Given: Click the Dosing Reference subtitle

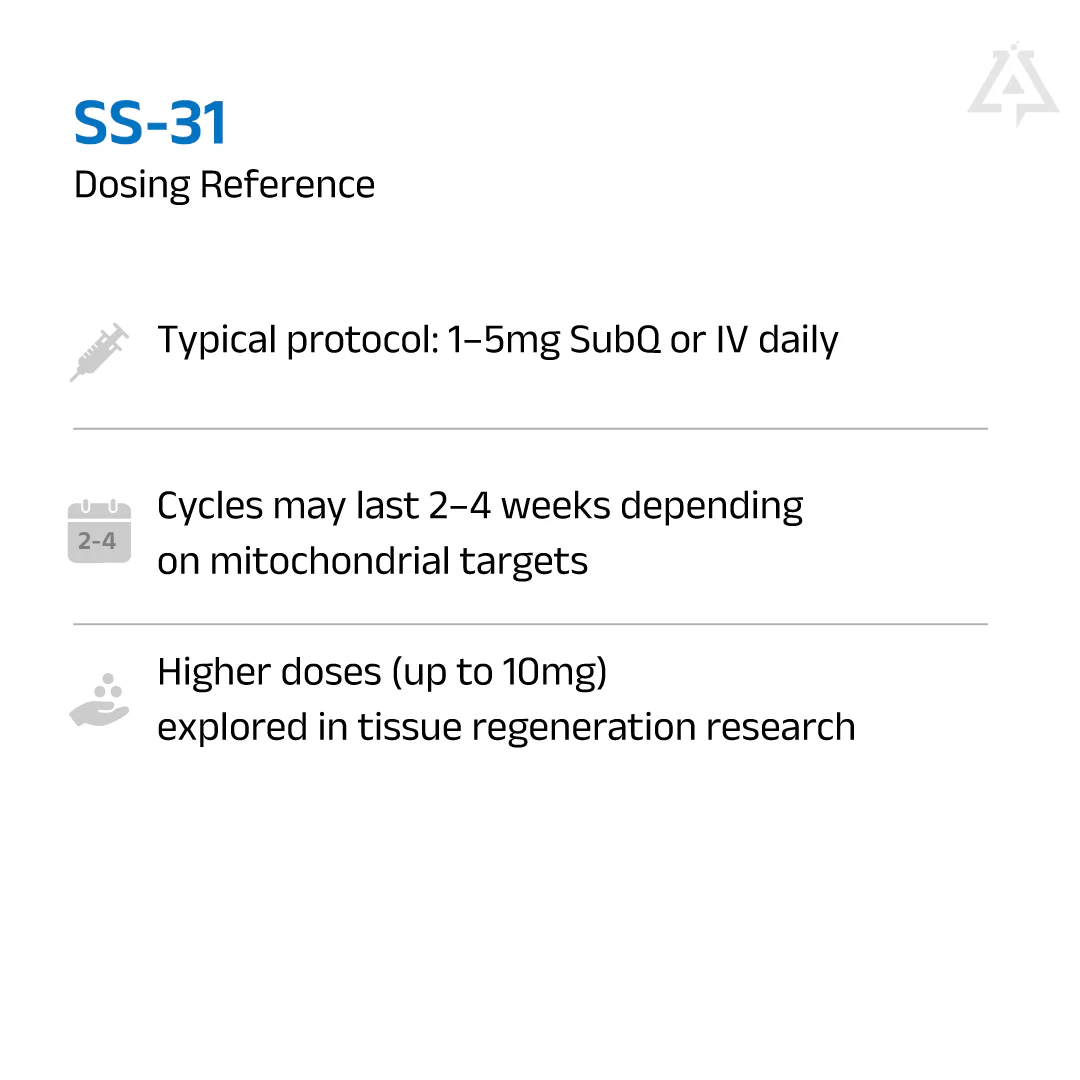Looking at the screenshot, I should (x=224, y=185).
